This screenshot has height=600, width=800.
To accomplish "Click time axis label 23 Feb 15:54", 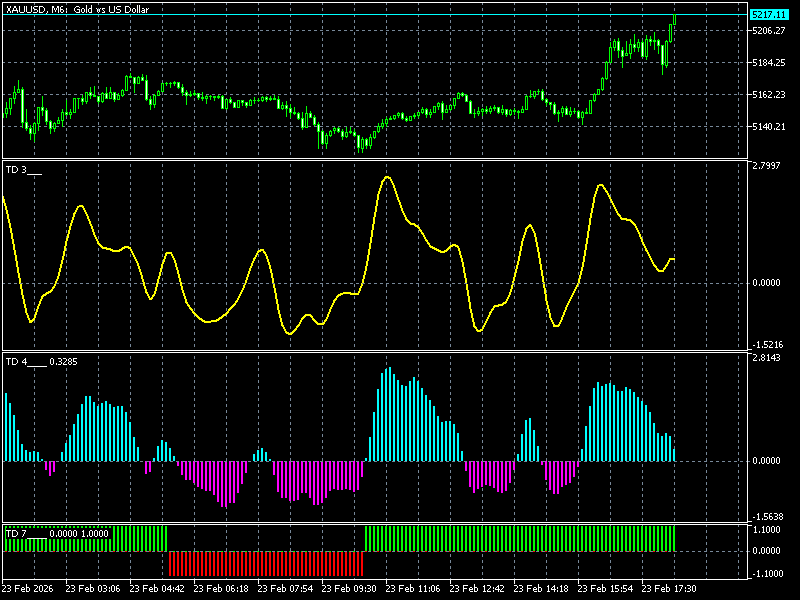I will click(605, 589).
